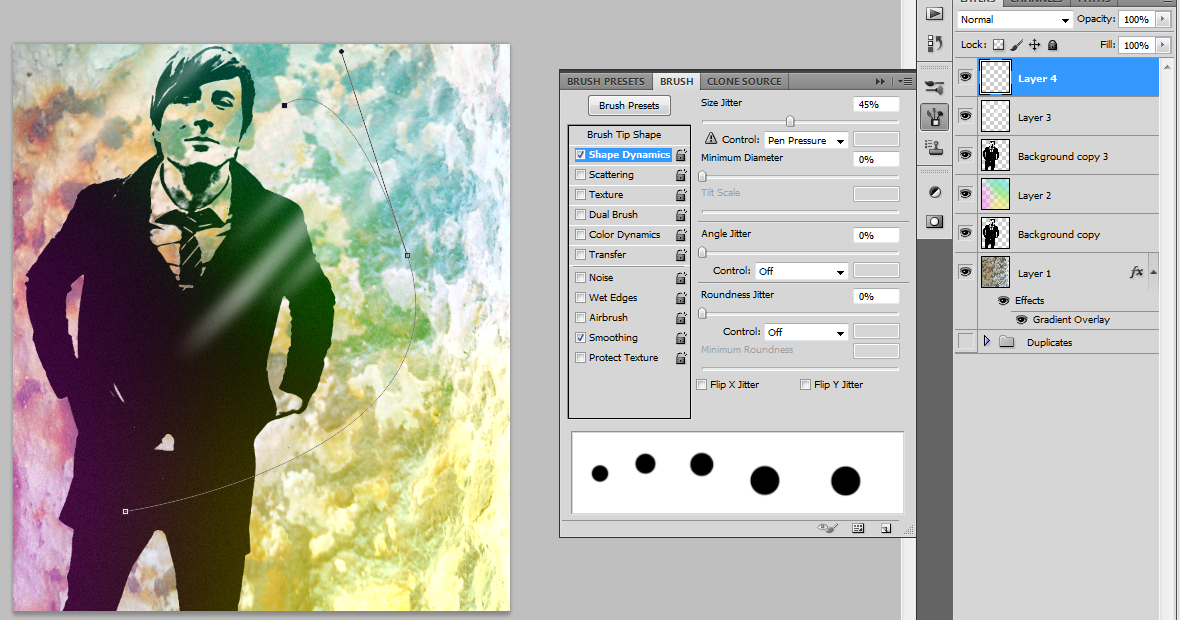Hide the Background copy 3 layer
The width and height of the screenshot is (1180, 620).
tap(966, 155)
